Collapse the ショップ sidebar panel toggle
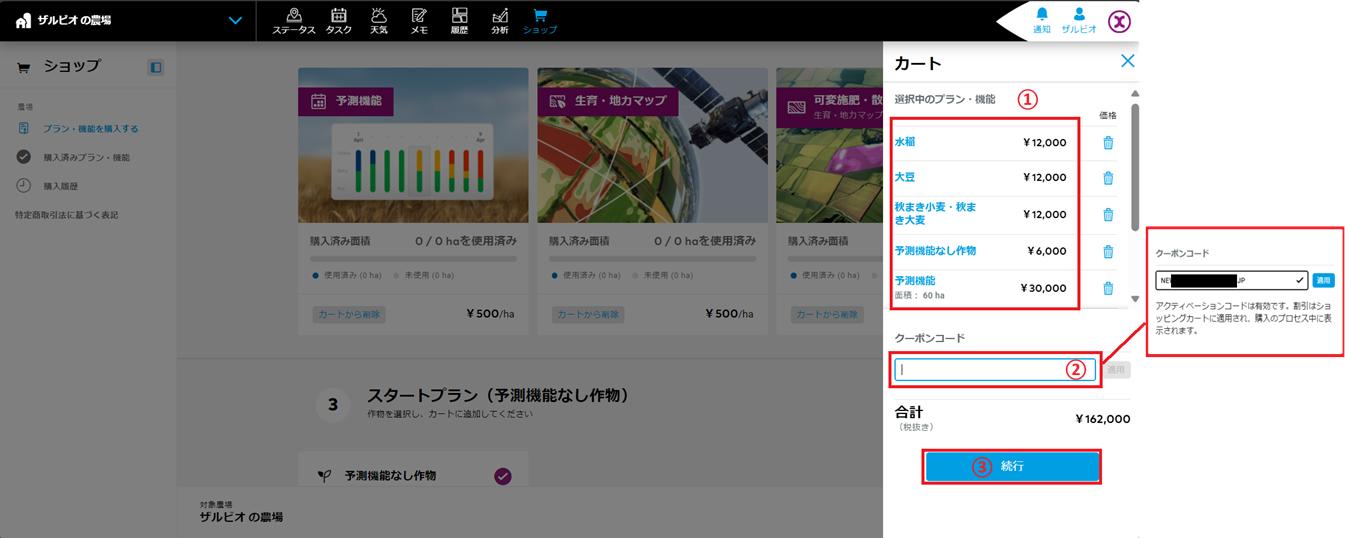1345x538 pixels. (x=156, y=67)
